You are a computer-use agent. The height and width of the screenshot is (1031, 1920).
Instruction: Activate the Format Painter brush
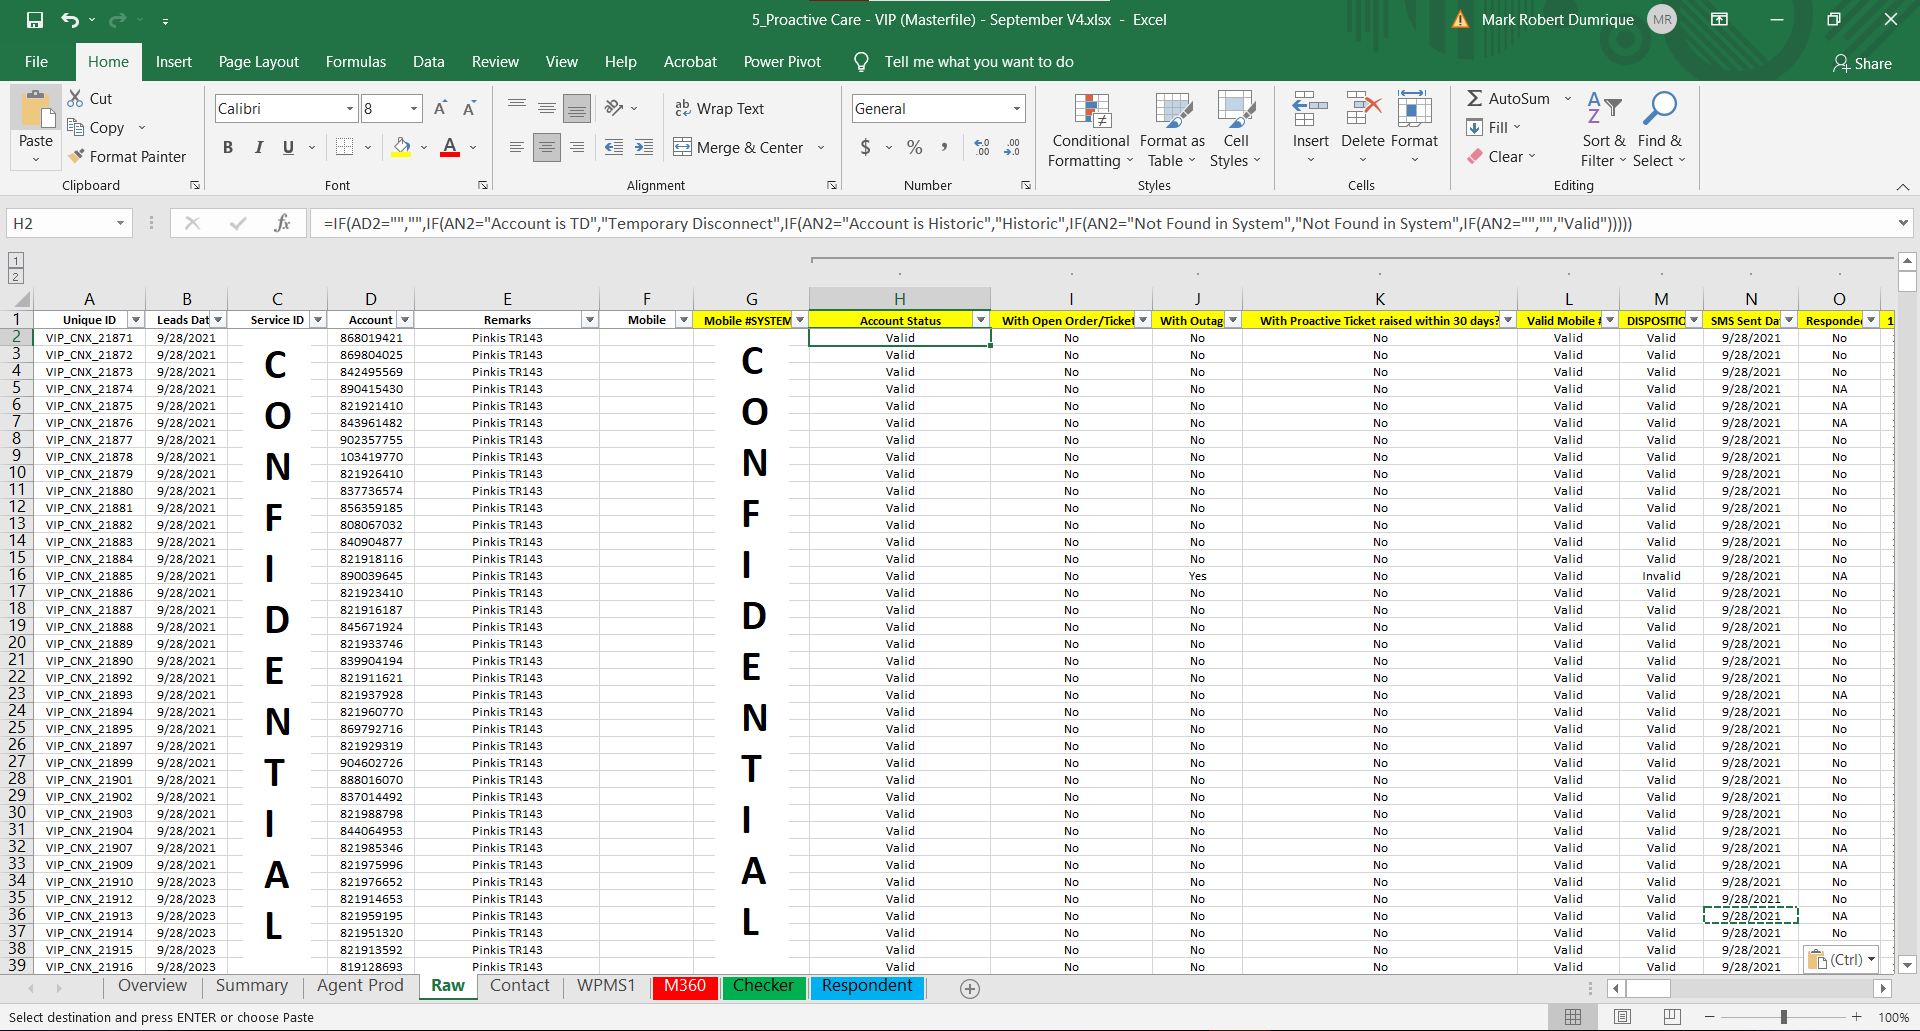(x=76, y=156)
